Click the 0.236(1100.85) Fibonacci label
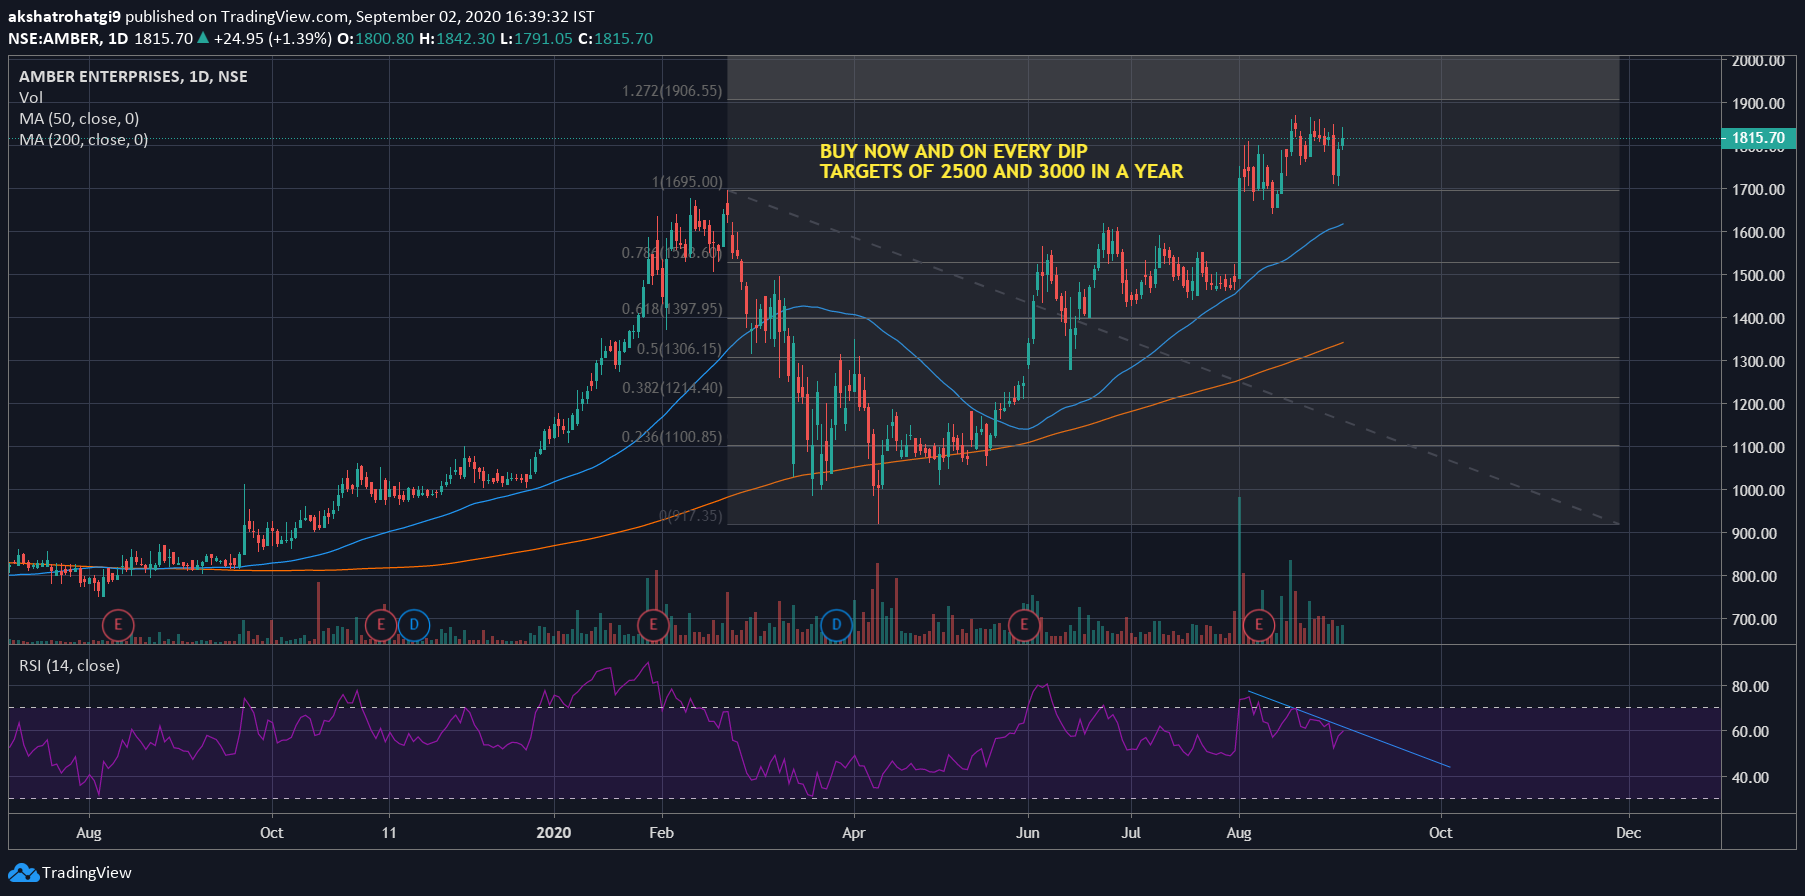 coord(672,437)
